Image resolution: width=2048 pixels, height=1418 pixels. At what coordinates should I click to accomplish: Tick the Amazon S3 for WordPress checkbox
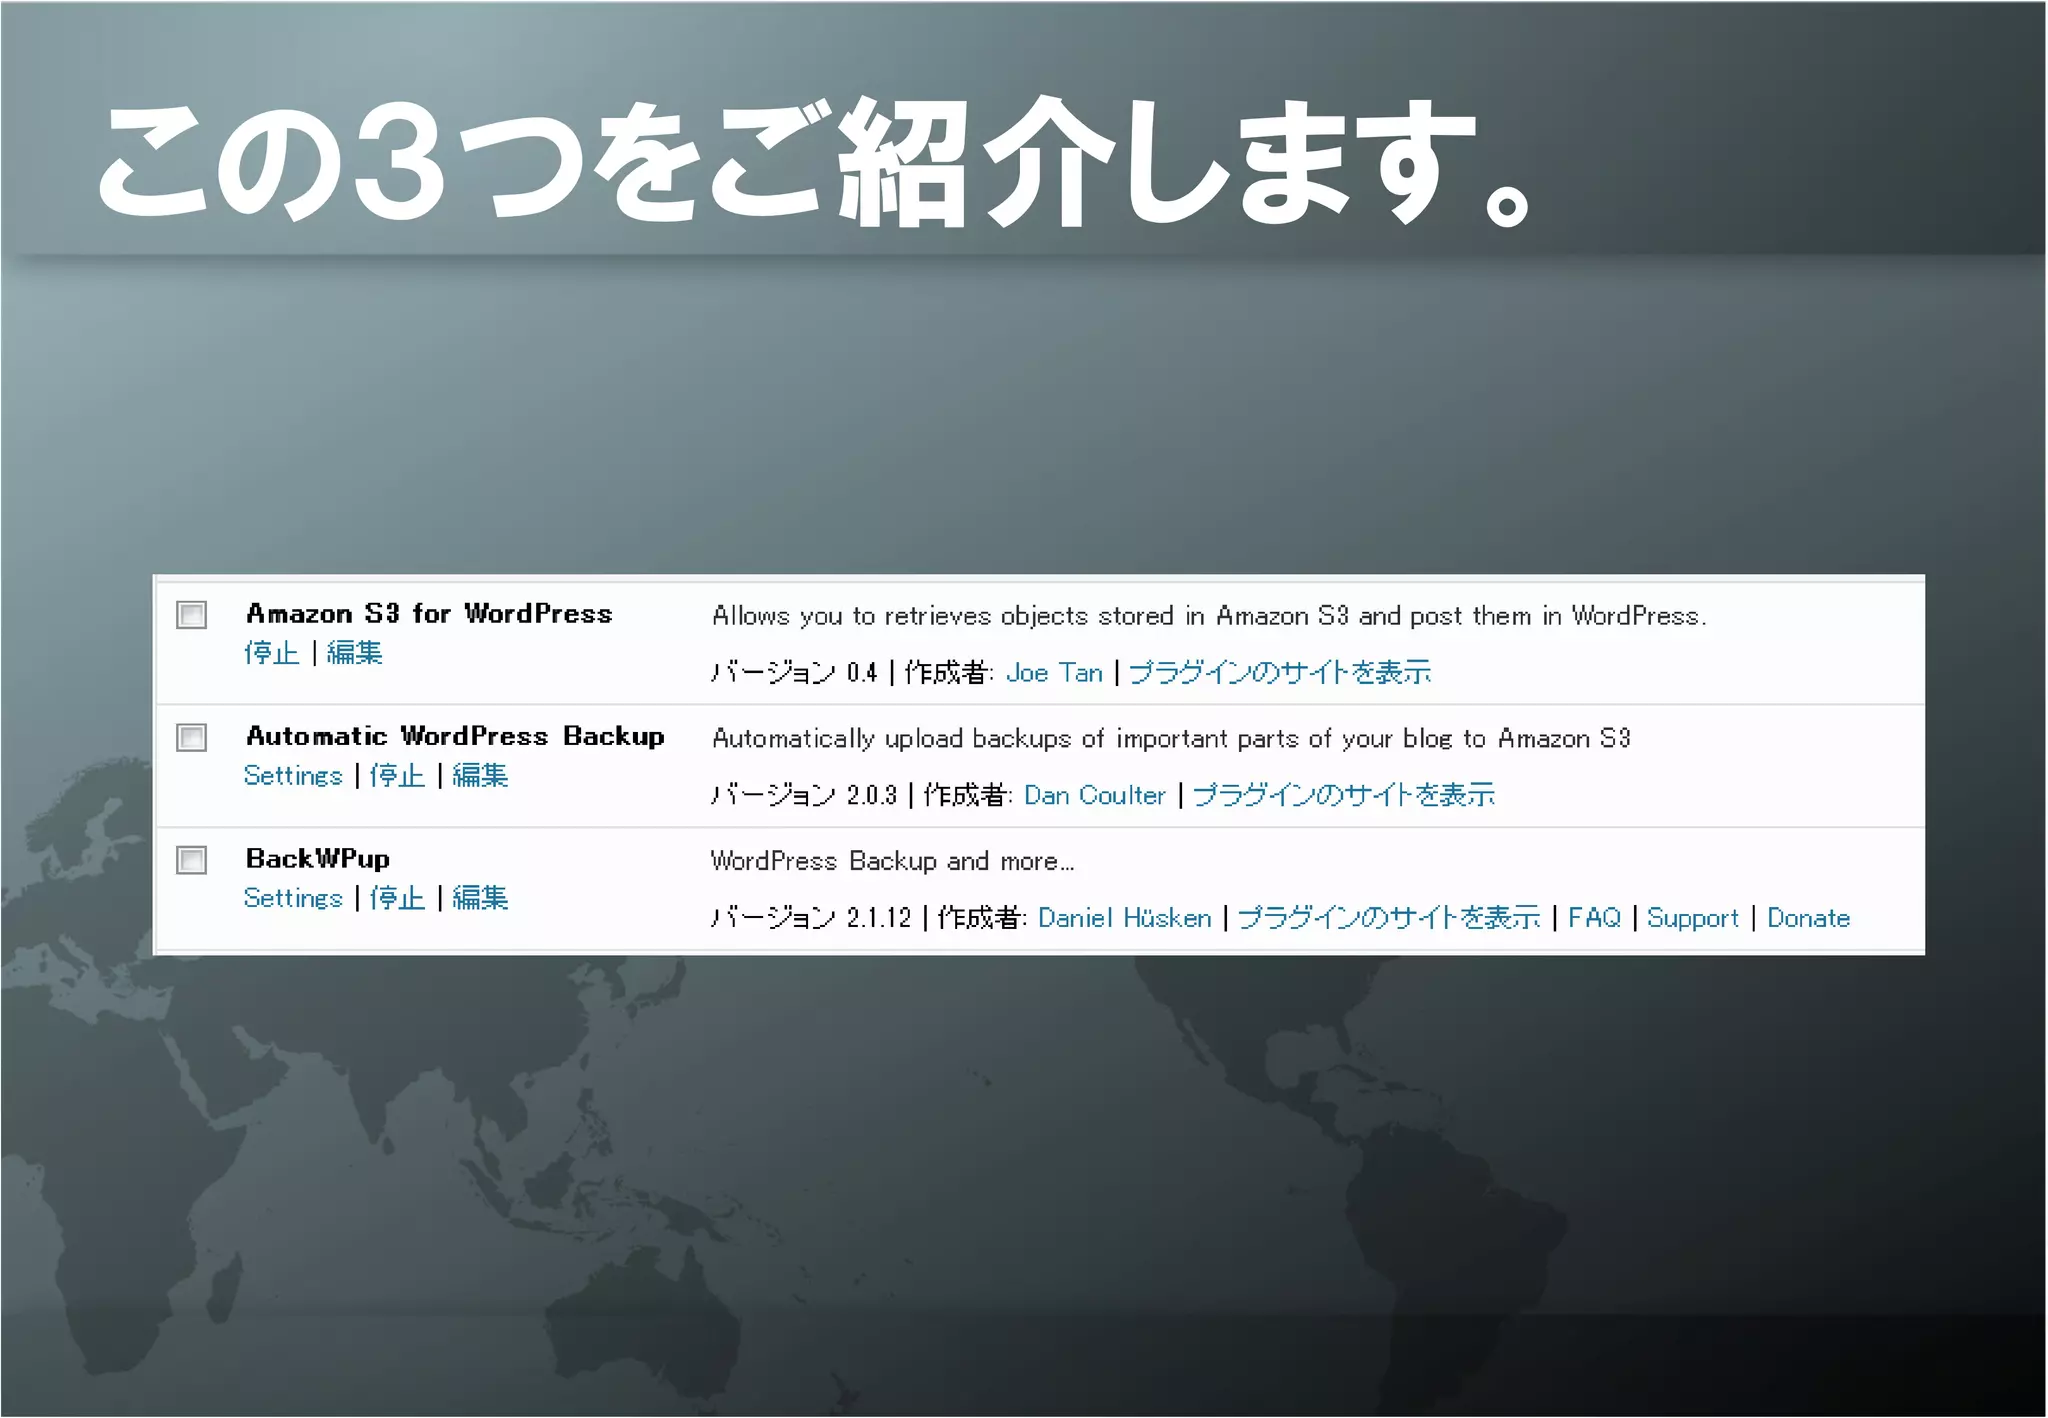(191, 614)
